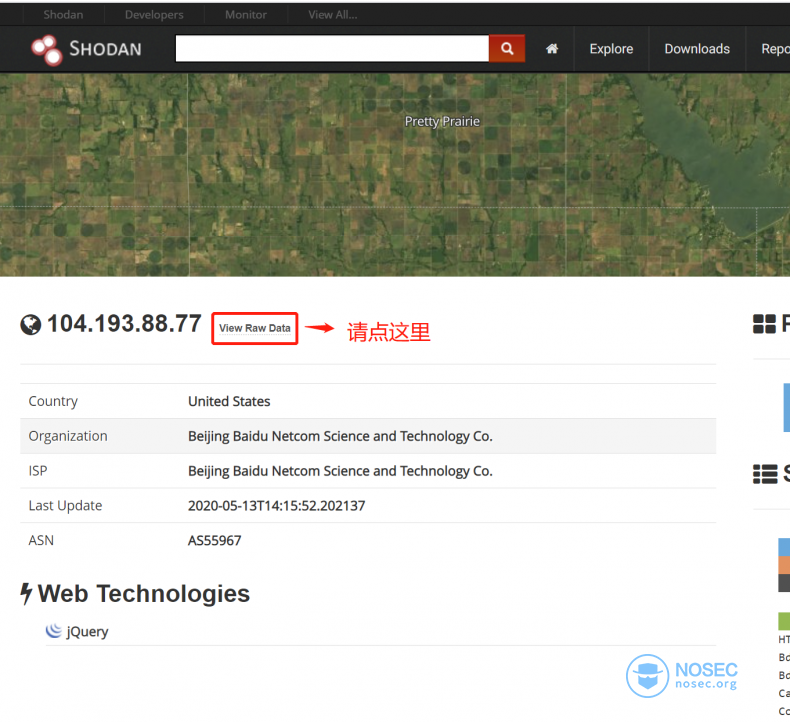Click the Last Update timestamp value
790x722 pixels.
pyautogui.click(x=276, y=506)
